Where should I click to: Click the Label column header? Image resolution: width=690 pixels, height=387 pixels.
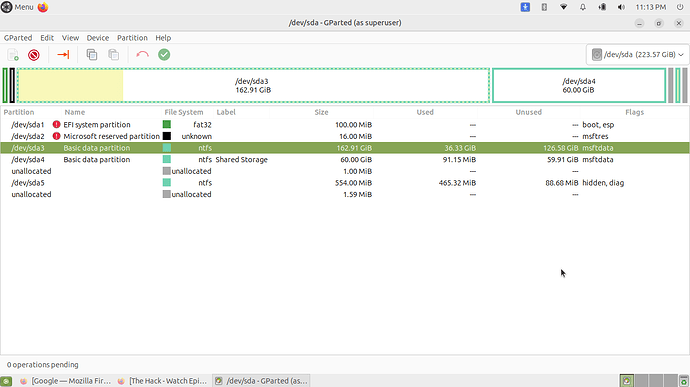[x=226, y=112]
